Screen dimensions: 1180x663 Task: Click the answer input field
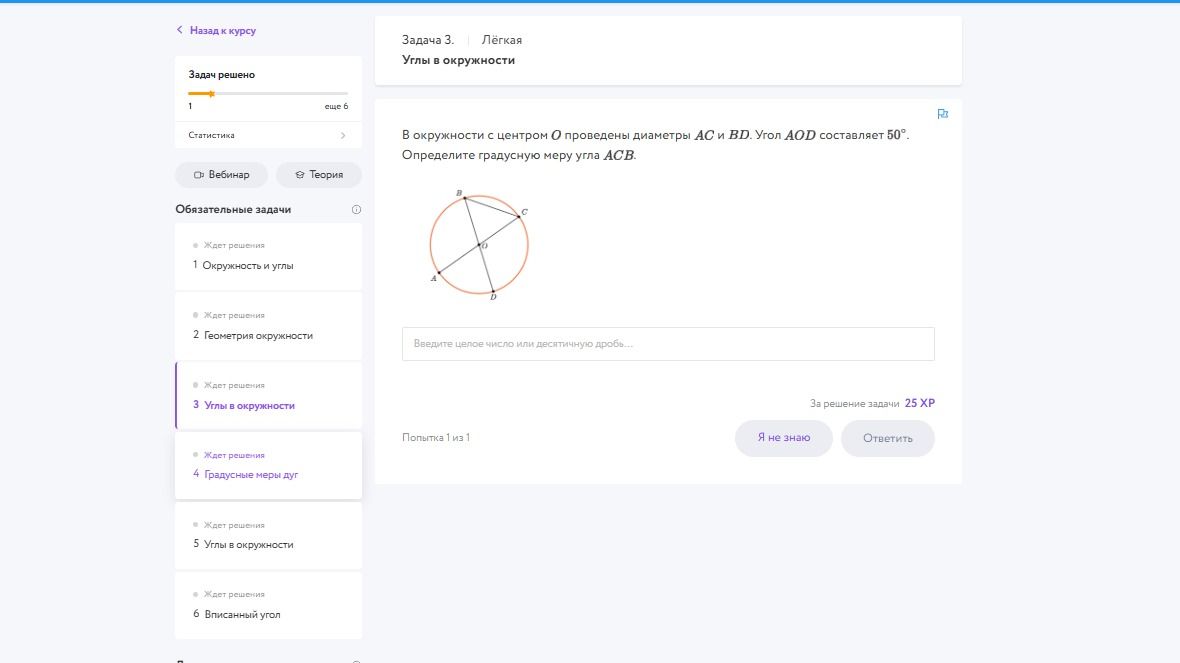[668, 344]
